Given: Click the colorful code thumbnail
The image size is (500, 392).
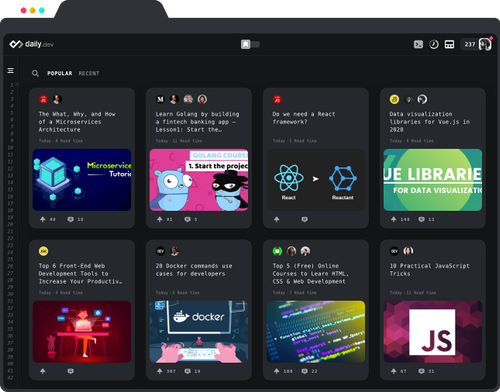Looking at the screenshot, I should pyautogui.click(x=316, y=332).
